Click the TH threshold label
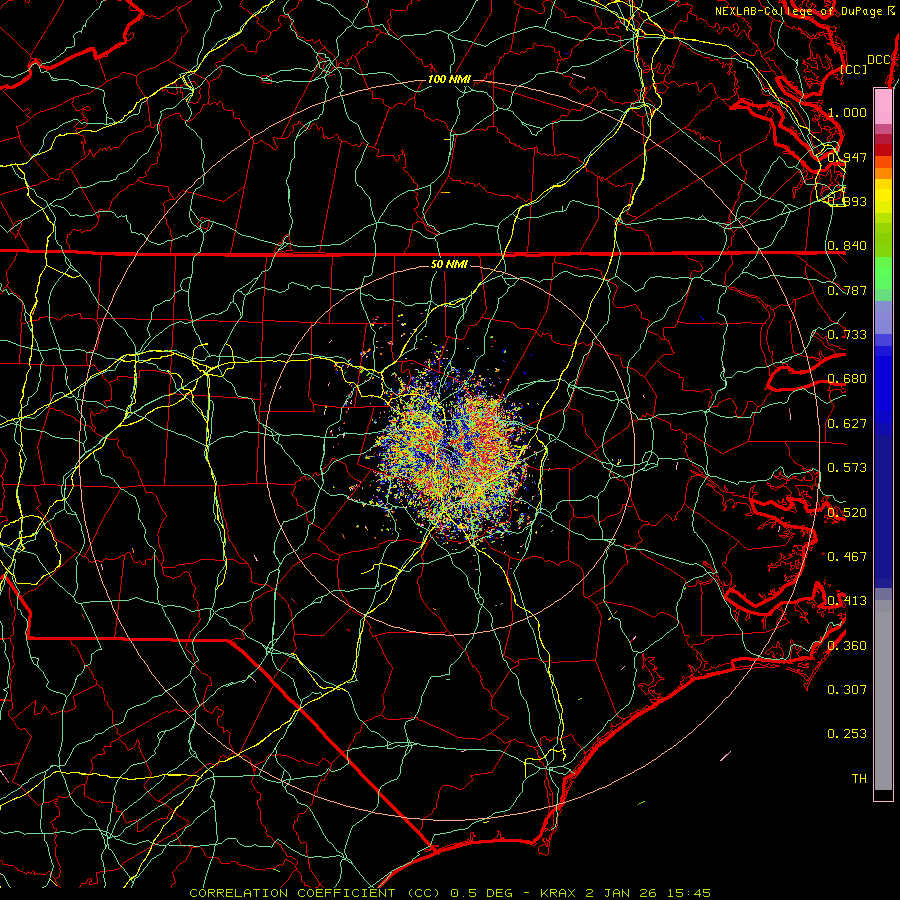Image resolution: width=900 pixels, height=900 pixels. tap(859, 779)
